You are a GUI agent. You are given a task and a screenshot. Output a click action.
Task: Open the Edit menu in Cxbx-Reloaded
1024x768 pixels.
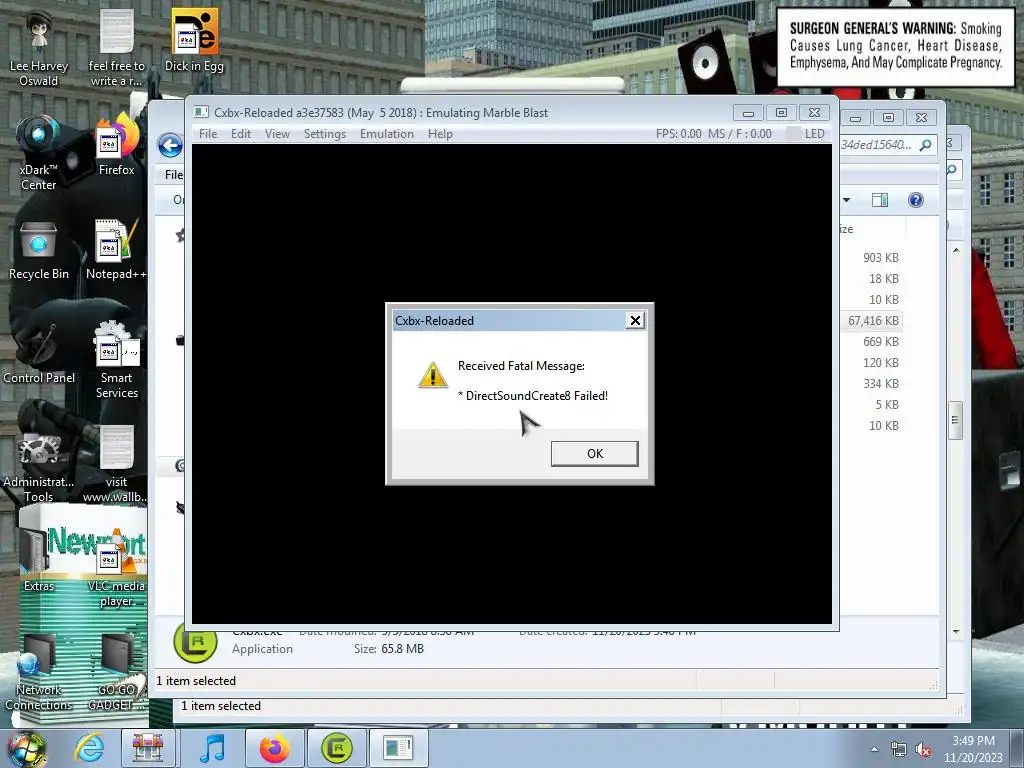pyautogui.click(x=240, y=133)
